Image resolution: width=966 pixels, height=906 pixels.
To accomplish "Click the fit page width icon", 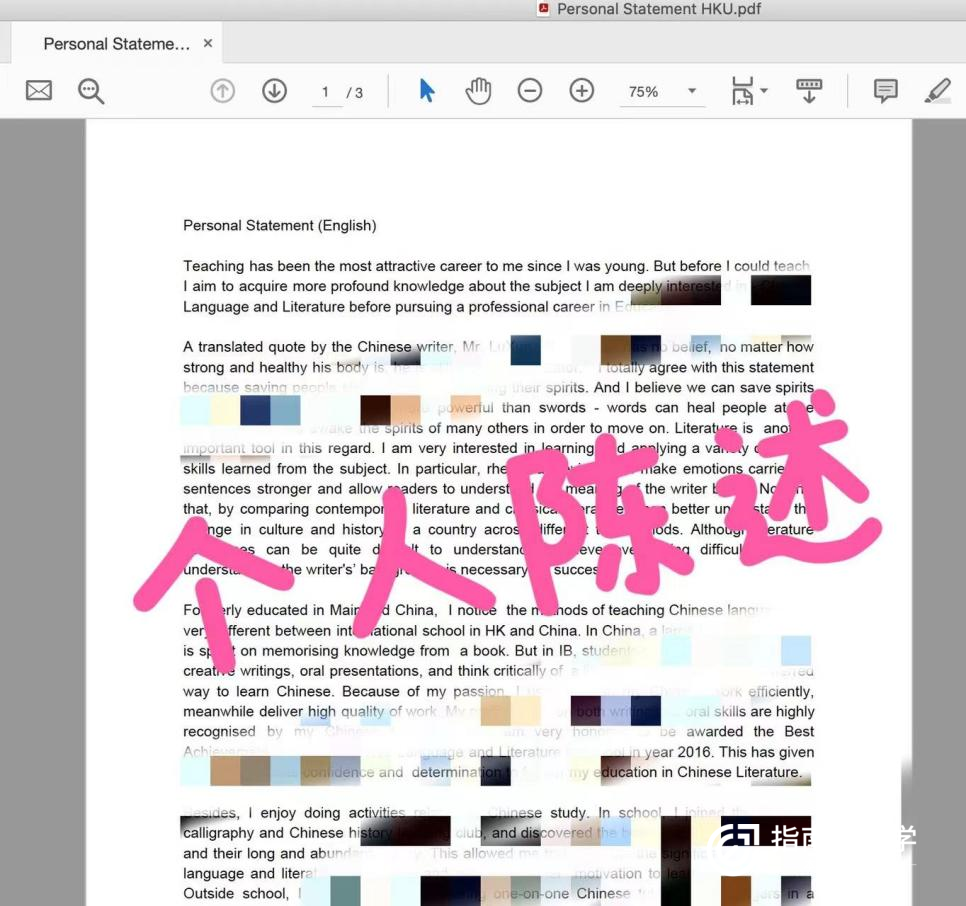I will (742, 91).
